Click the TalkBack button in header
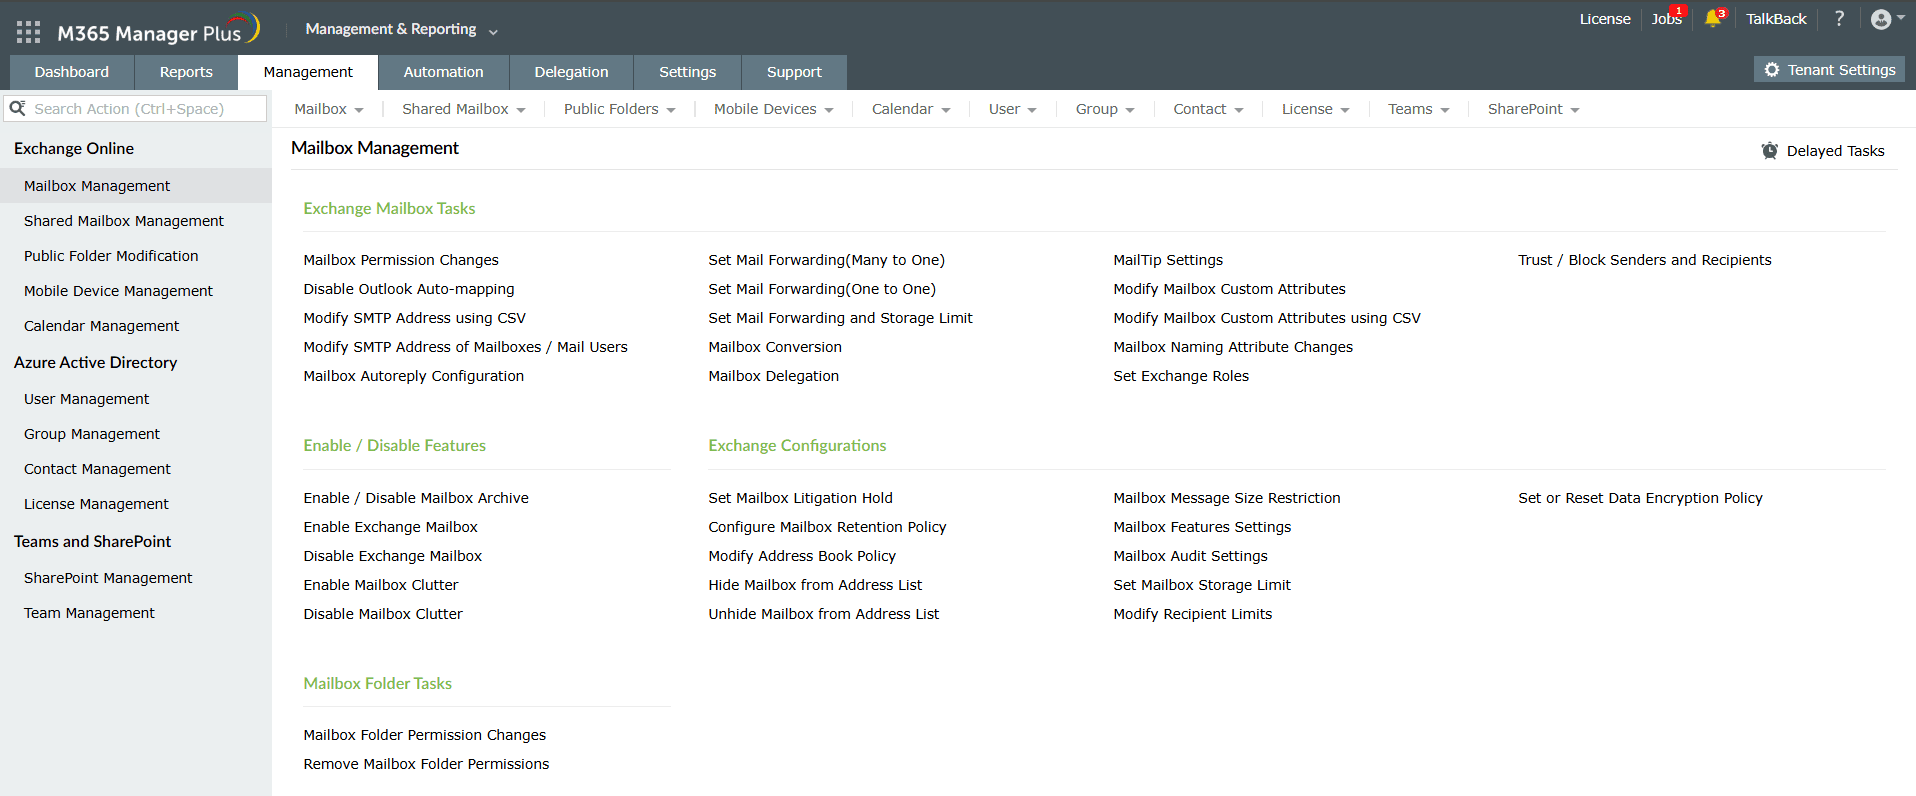Image resolution: width=1916 pixels, height=796 pixels. pos(1776,19)
